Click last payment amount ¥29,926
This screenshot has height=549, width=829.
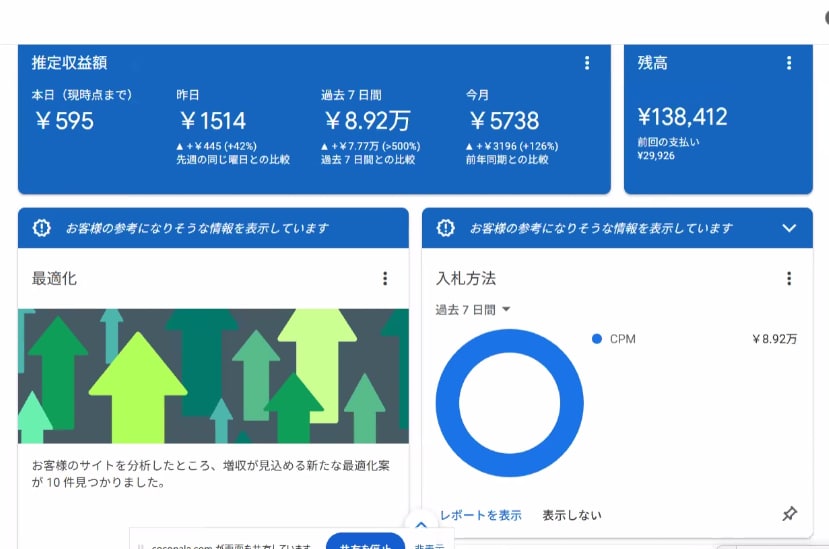pos(656,155)
